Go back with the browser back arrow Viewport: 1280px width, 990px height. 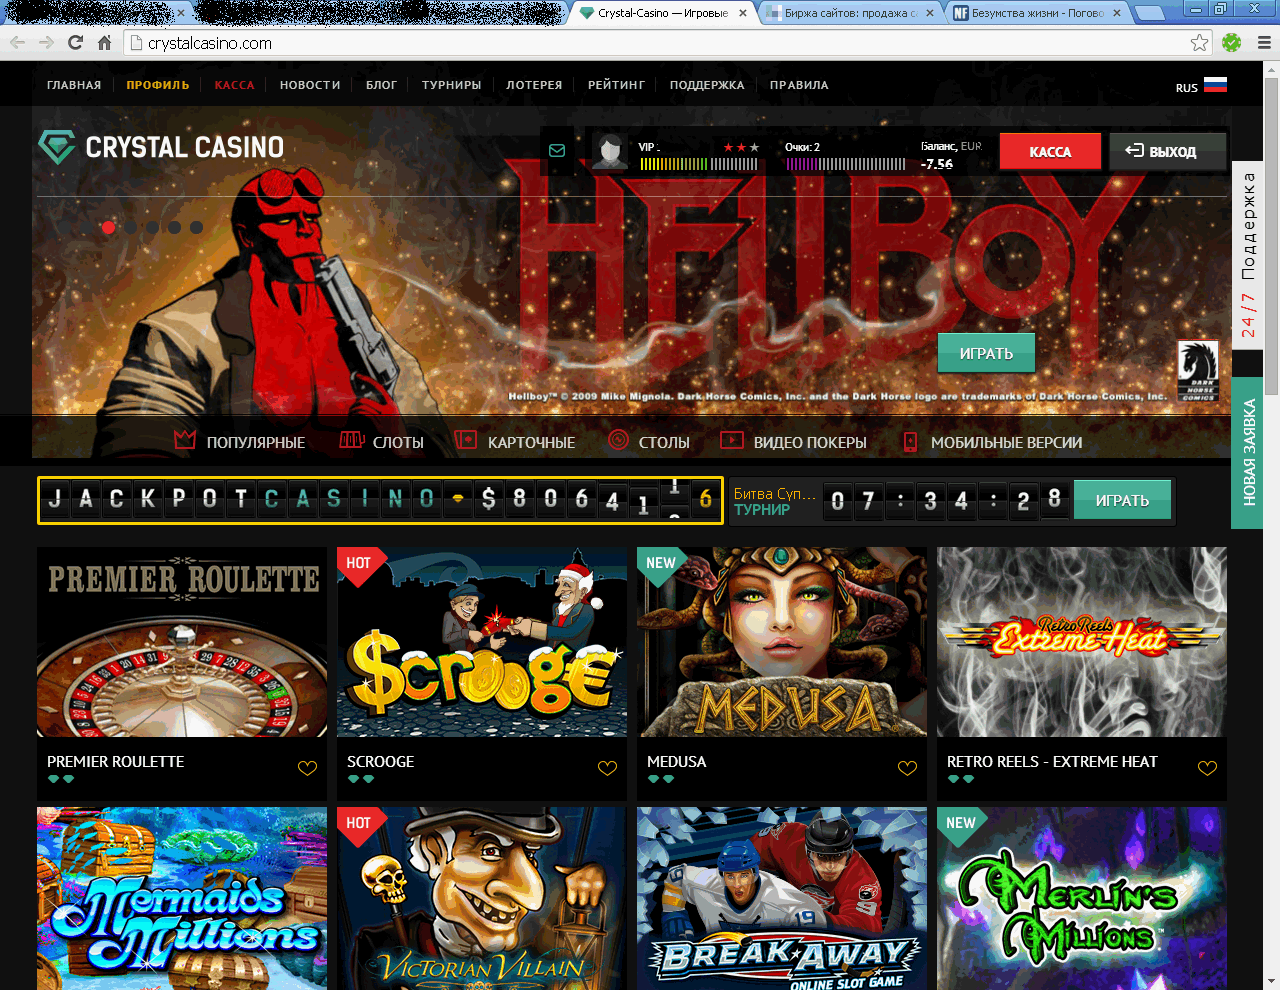tap(17, 43)
